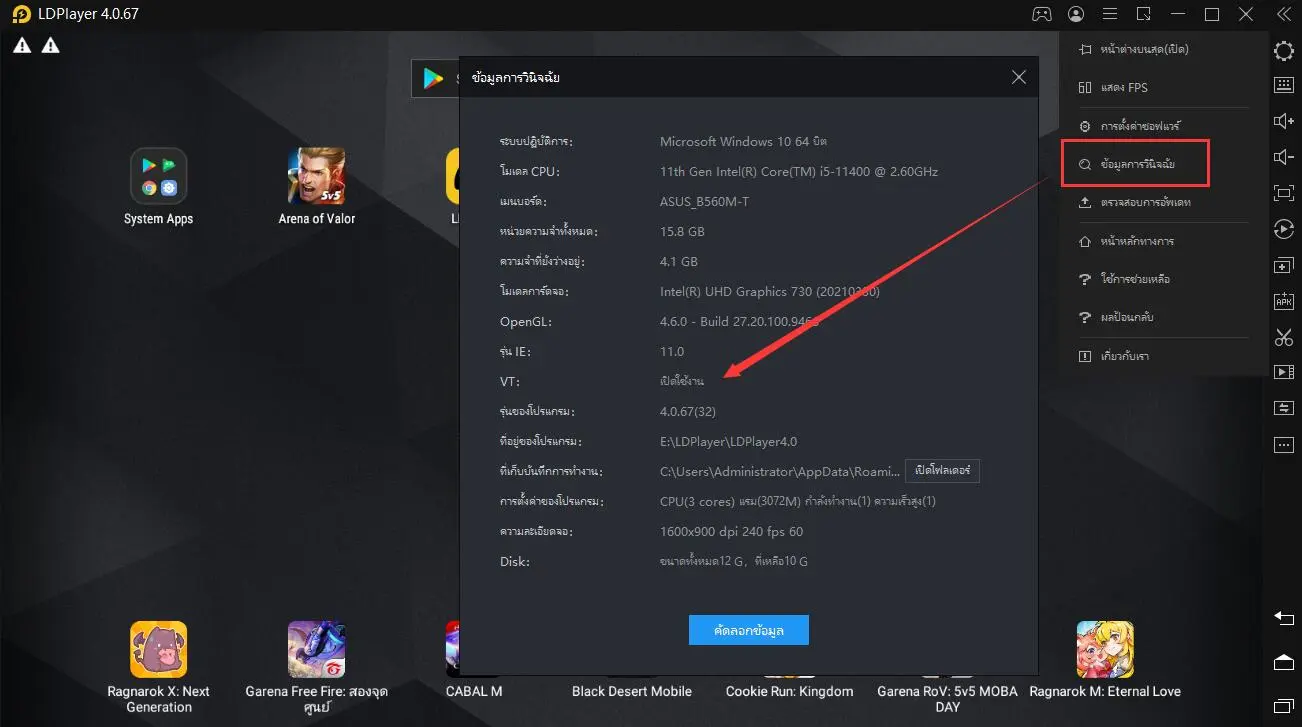
Task: Click the CPU model value i5-11400
Action: tap(799, 172)
